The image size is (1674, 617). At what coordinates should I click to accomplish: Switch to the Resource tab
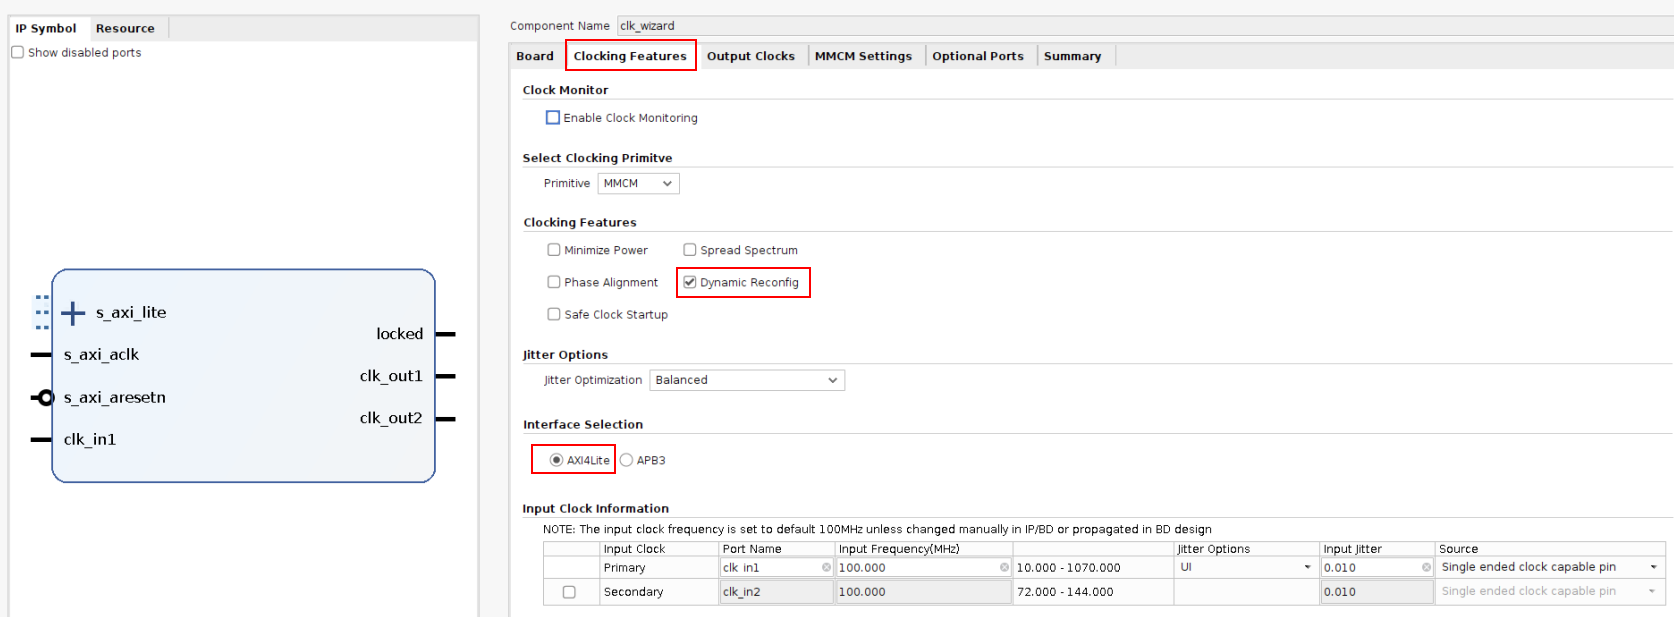point(125,28)
